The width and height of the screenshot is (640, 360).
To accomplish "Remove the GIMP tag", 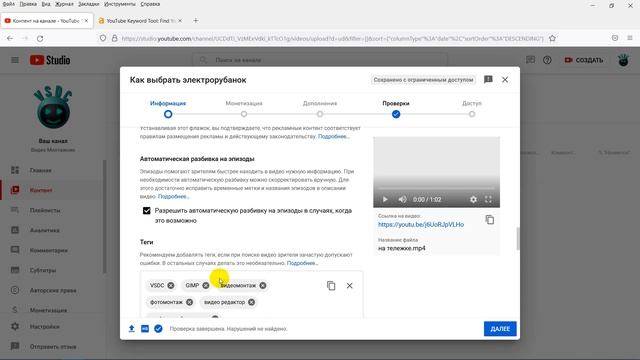I will pyautogui.click(x=206, y=285).
